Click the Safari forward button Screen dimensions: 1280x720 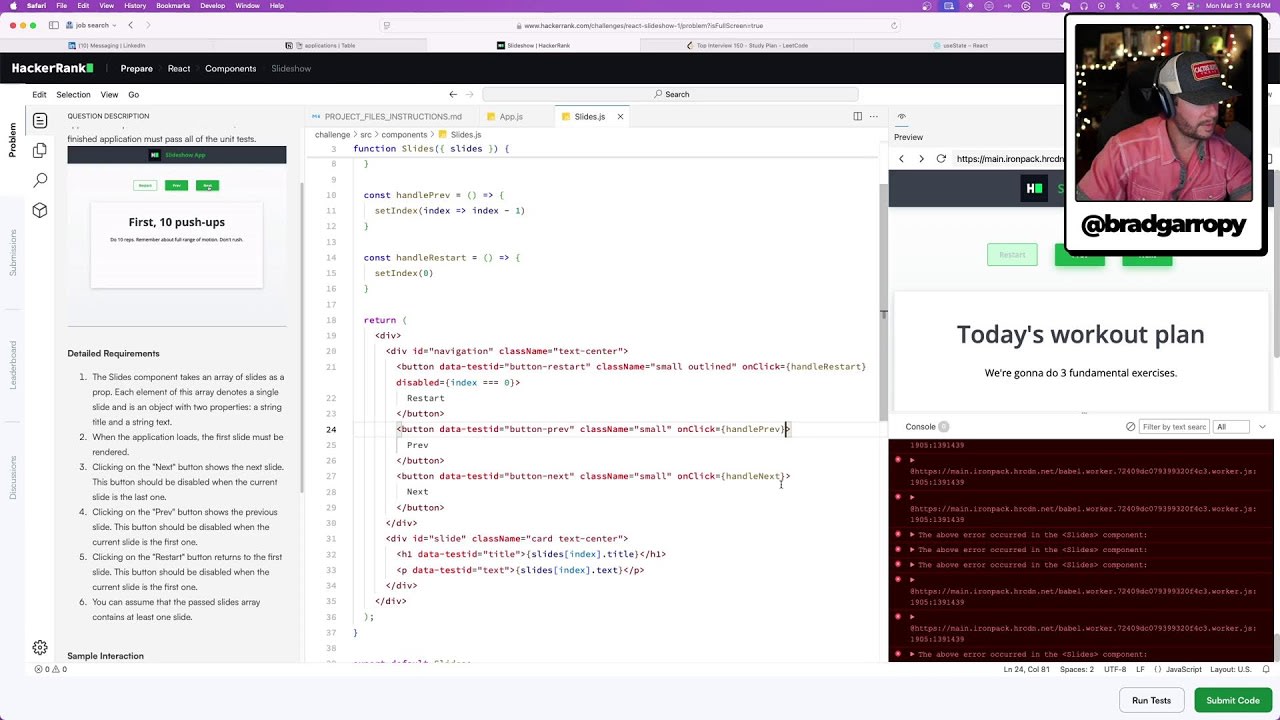point(148,25)
